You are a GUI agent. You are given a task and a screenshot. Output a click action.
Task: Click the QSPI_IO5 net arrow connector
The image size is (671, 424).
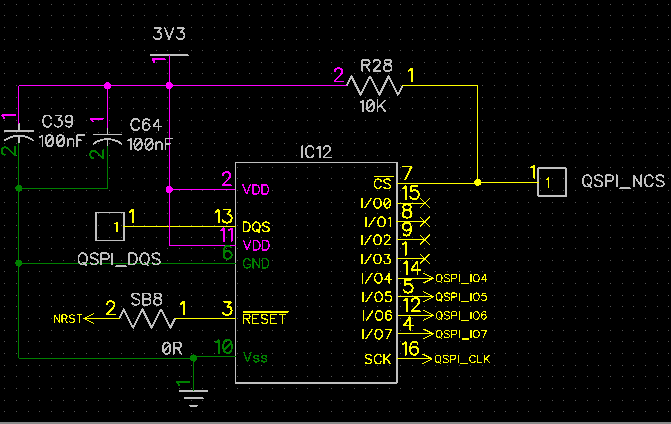tap(428, 297)
